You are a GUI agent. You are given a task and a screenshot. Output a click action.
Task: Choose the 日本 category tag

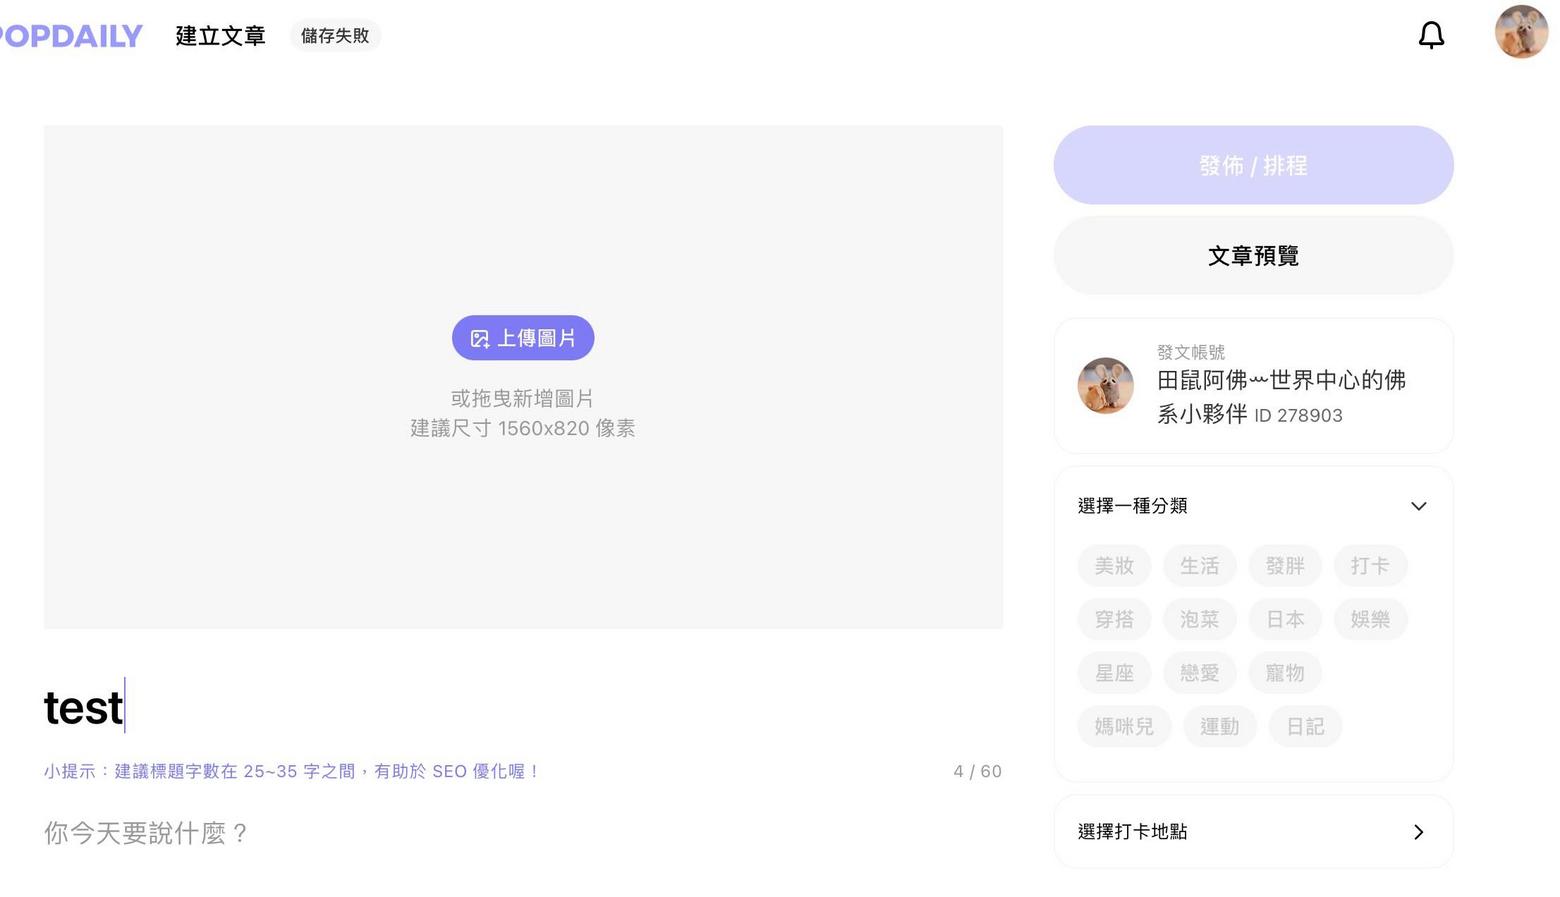[x=1285, y=619]
